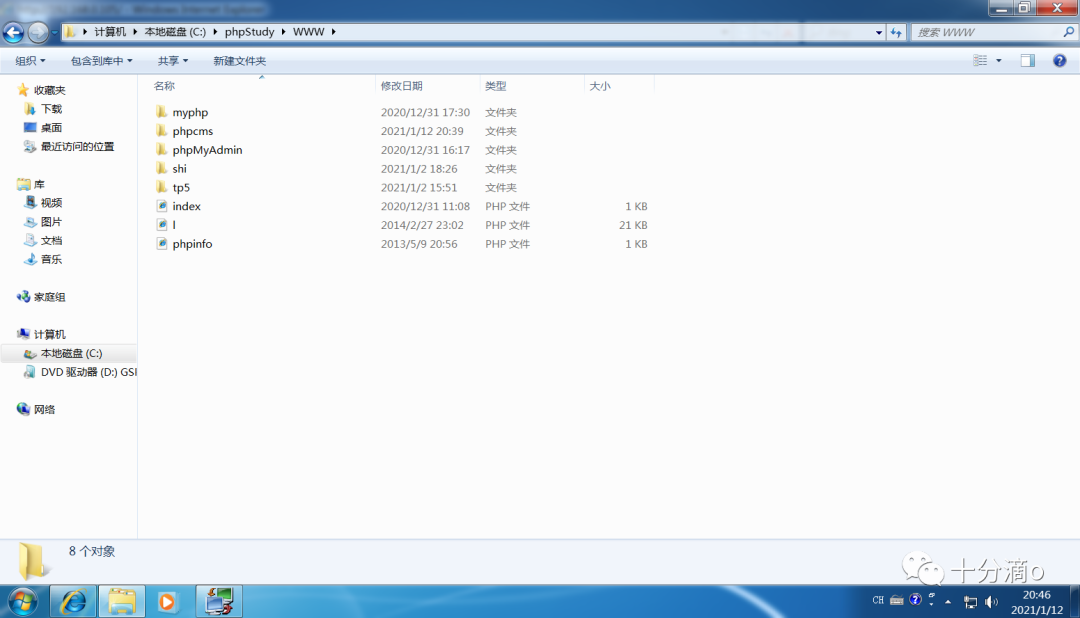Click the Forward navigation arrow
Viewport: 1080px width, 618px height.
tap(38, 32)
